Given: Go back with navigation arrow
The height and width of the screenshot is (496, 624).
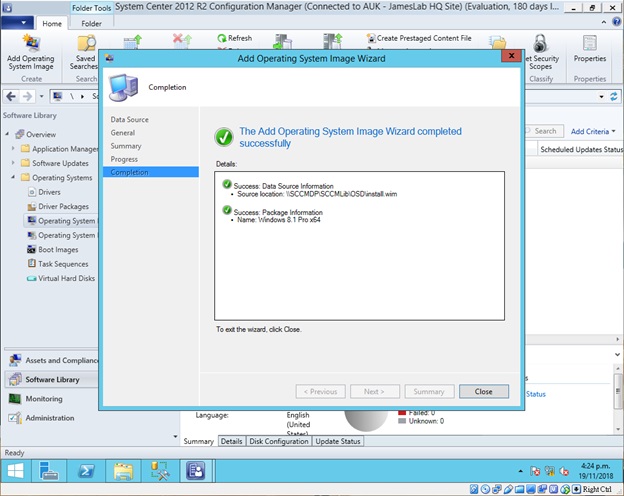Looking at the screenshot, I should [x=11, y=96].
